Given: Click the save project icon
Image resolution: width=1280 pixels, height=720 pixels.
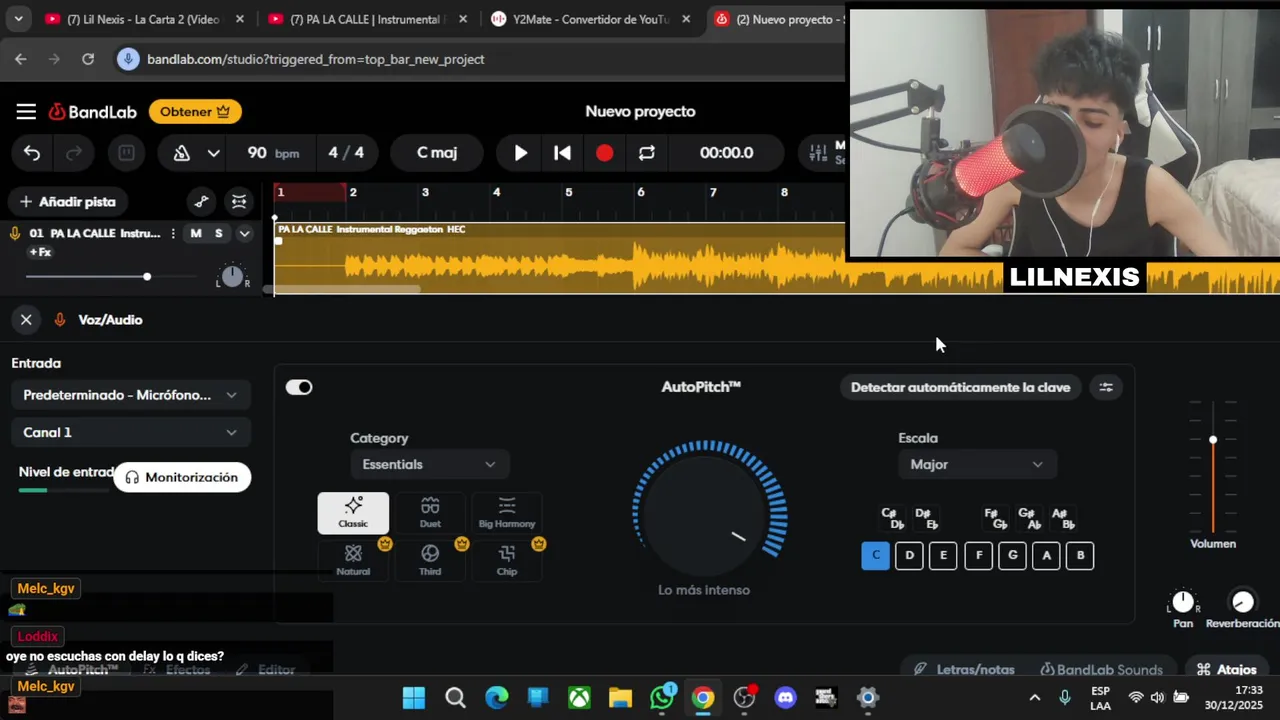Looking at the screenshot, I should (126, 153).
